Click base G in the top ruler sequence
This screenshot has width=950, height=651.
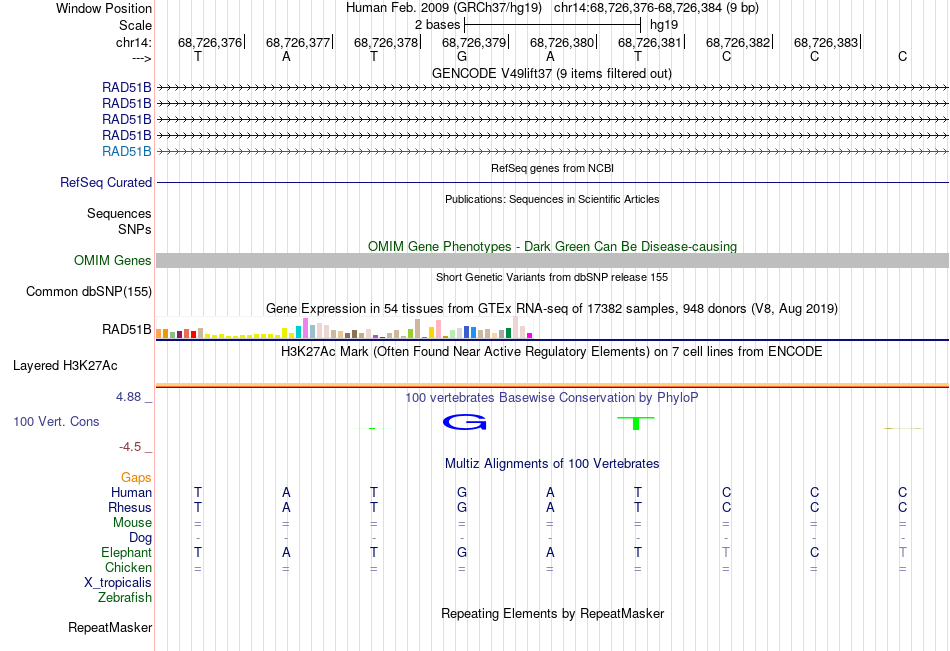462,56
